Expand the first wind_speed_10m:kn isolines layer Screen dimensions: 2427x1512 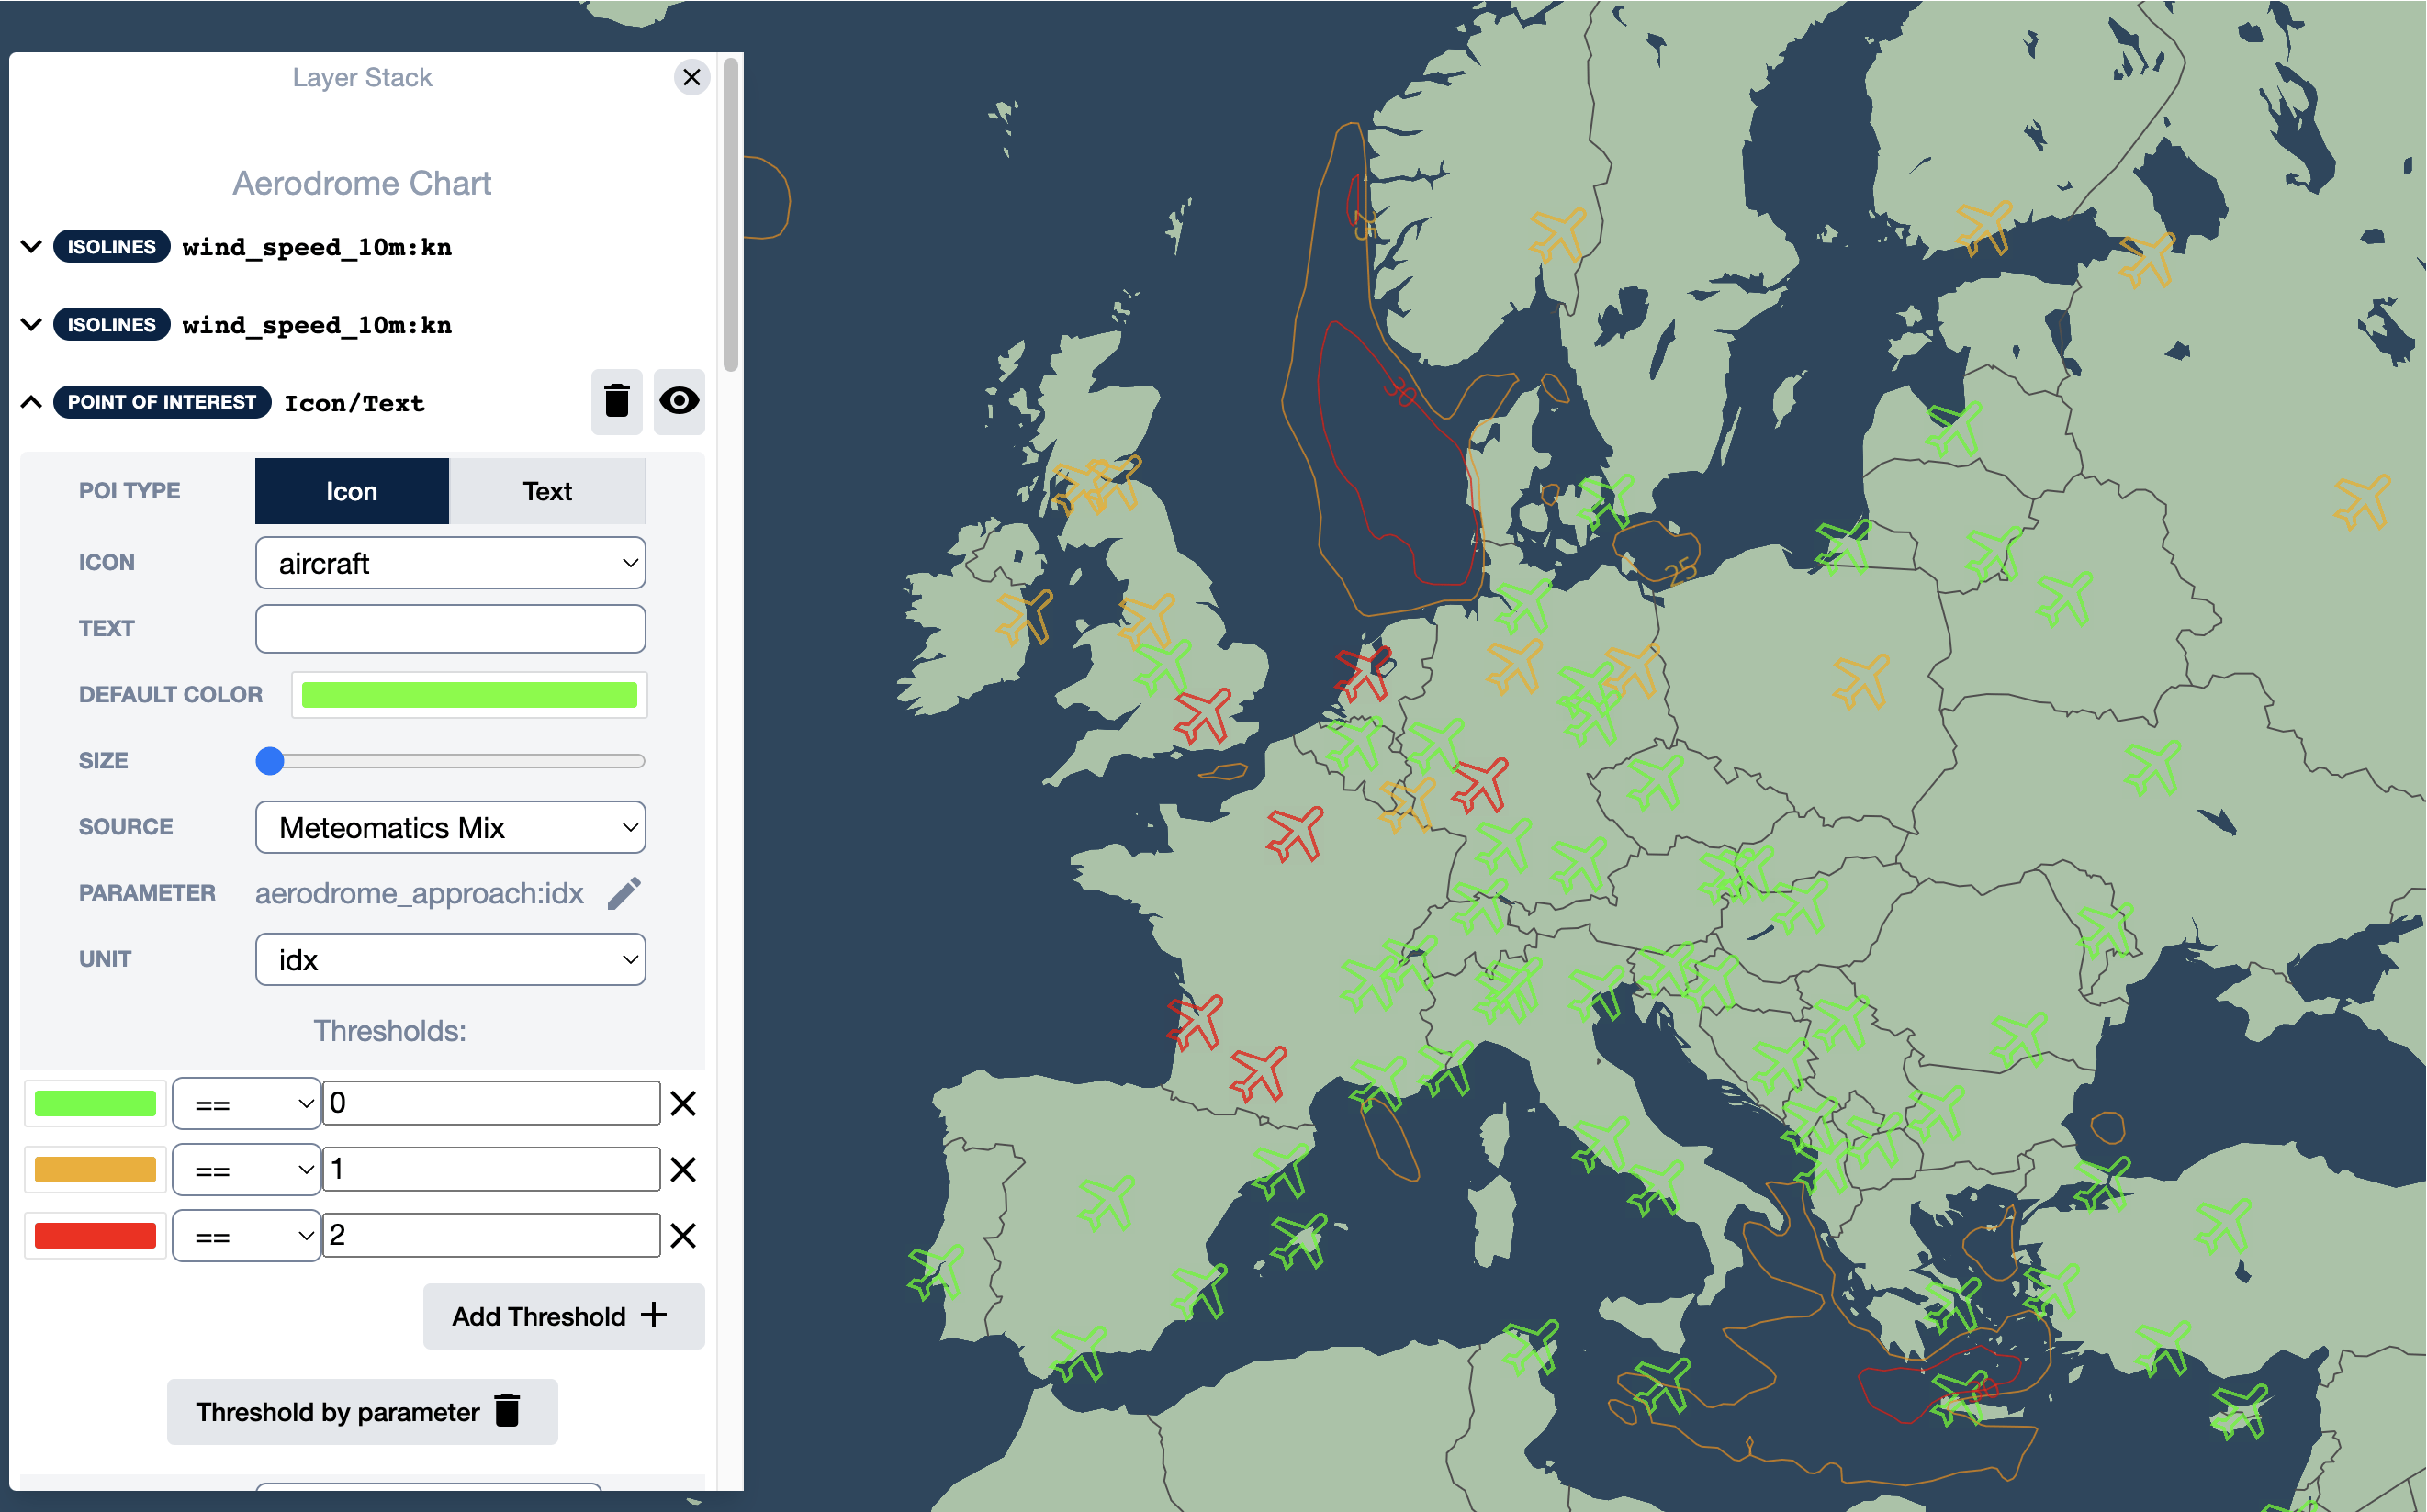(x=29, y=246)
